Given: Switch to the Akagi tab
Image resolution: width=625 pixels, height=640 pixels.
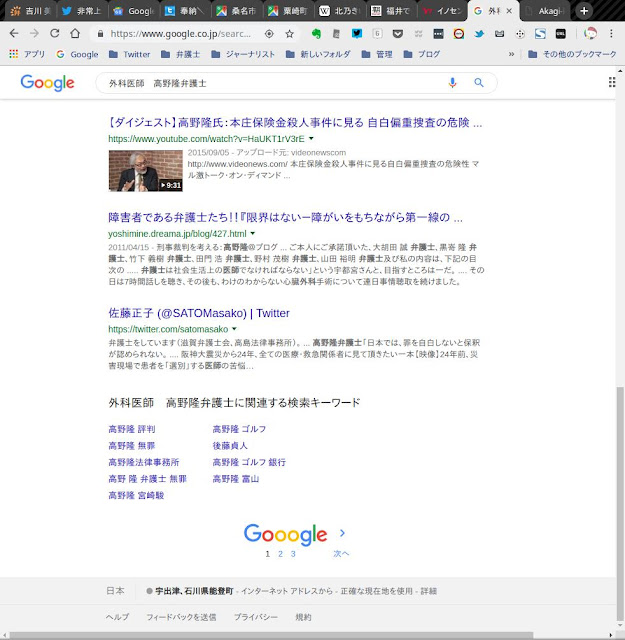Looking at the screenshot, I should tap(545, 11).
